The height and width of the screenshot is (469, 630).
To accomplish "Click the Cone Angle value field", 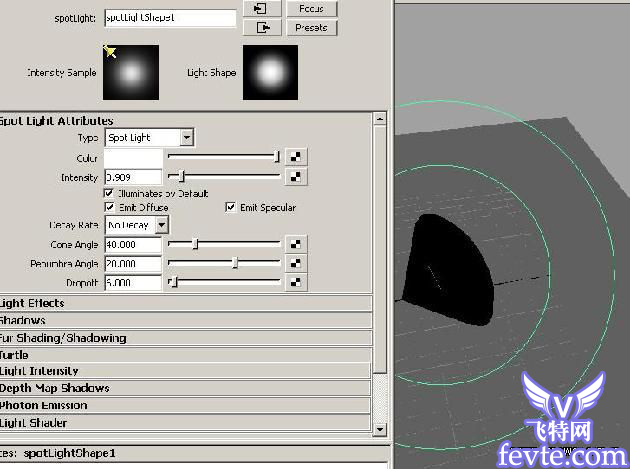I will 133,244.
